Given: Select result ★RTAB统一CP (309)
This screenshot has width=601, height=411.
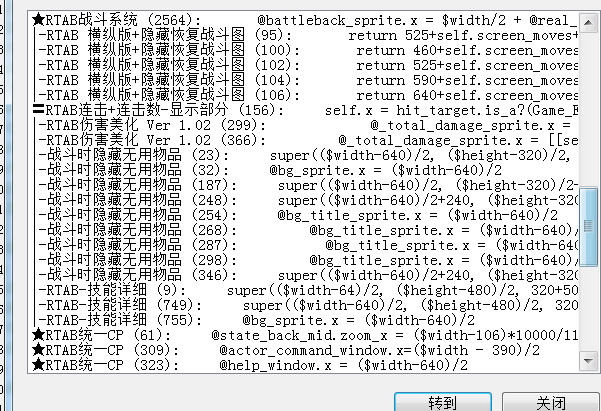Looking at the screenshot, I should (x=304, y=350).
